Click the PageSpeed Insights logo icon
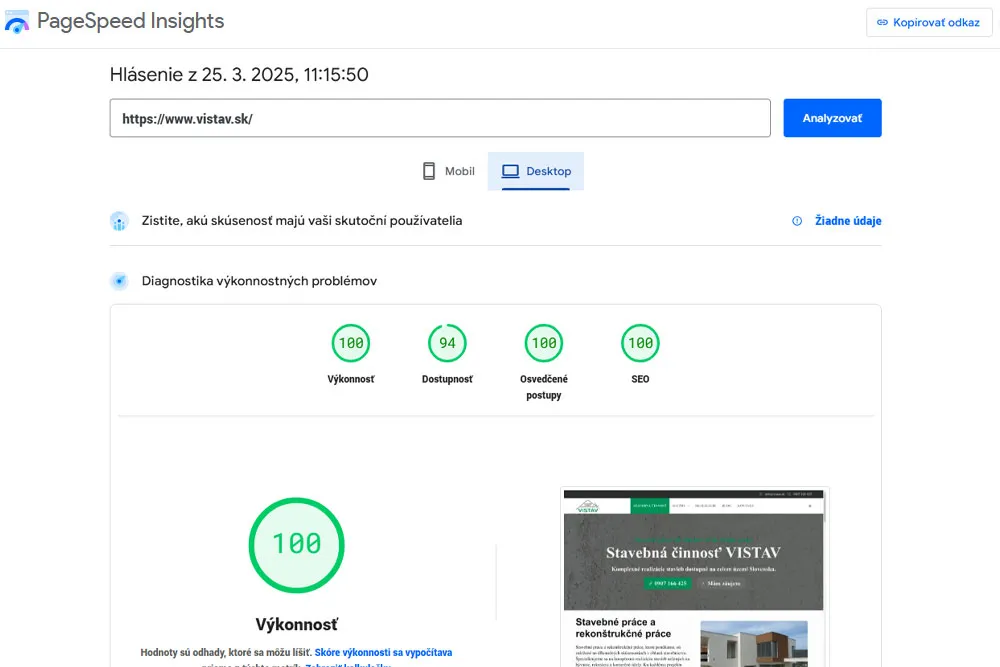 coord(17,22)
